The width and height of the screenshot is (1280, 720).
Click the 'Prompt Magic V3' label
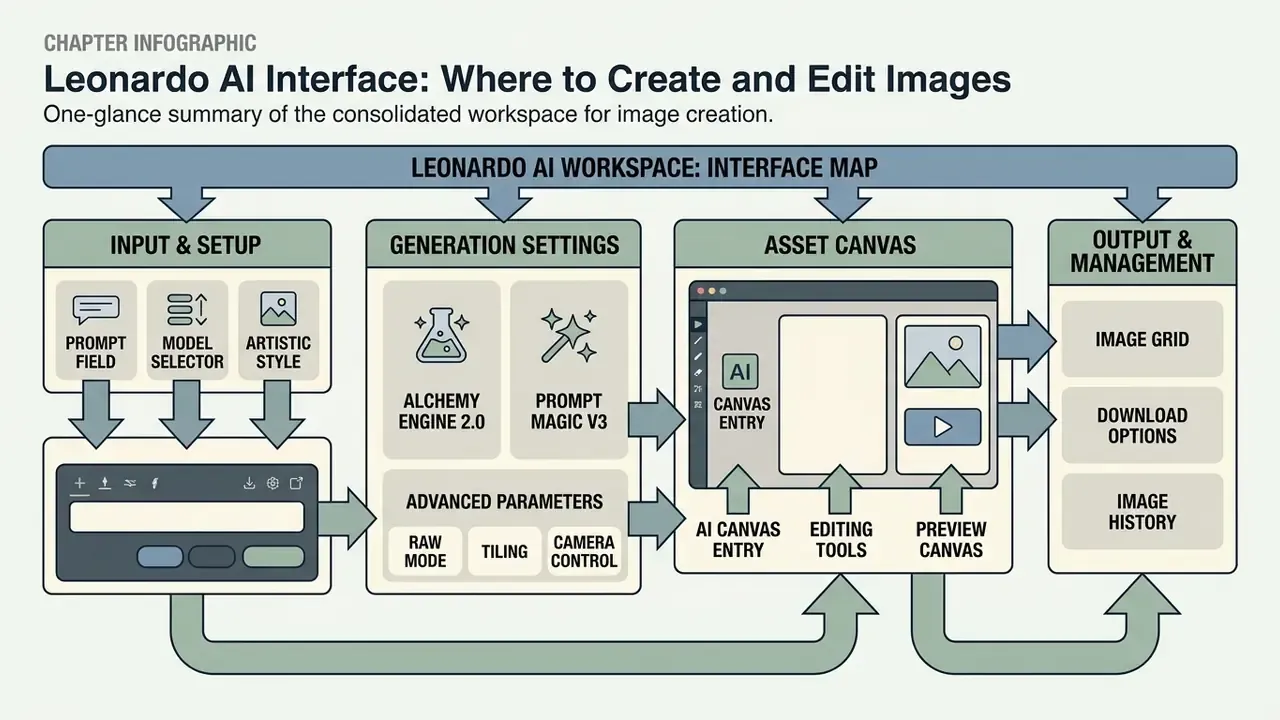pyautogui.click(x=569, y=411)
